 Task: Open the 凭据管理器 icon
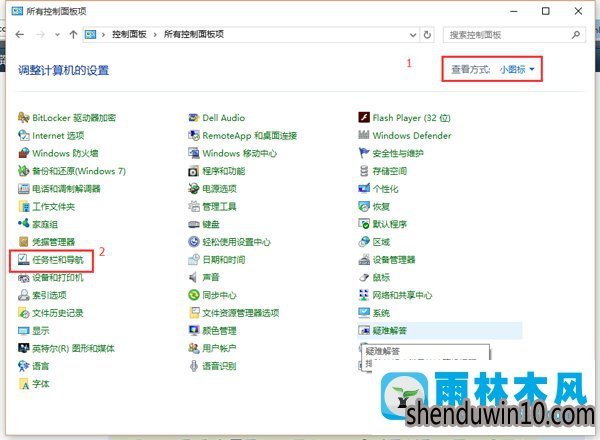(x=24, y=242)
